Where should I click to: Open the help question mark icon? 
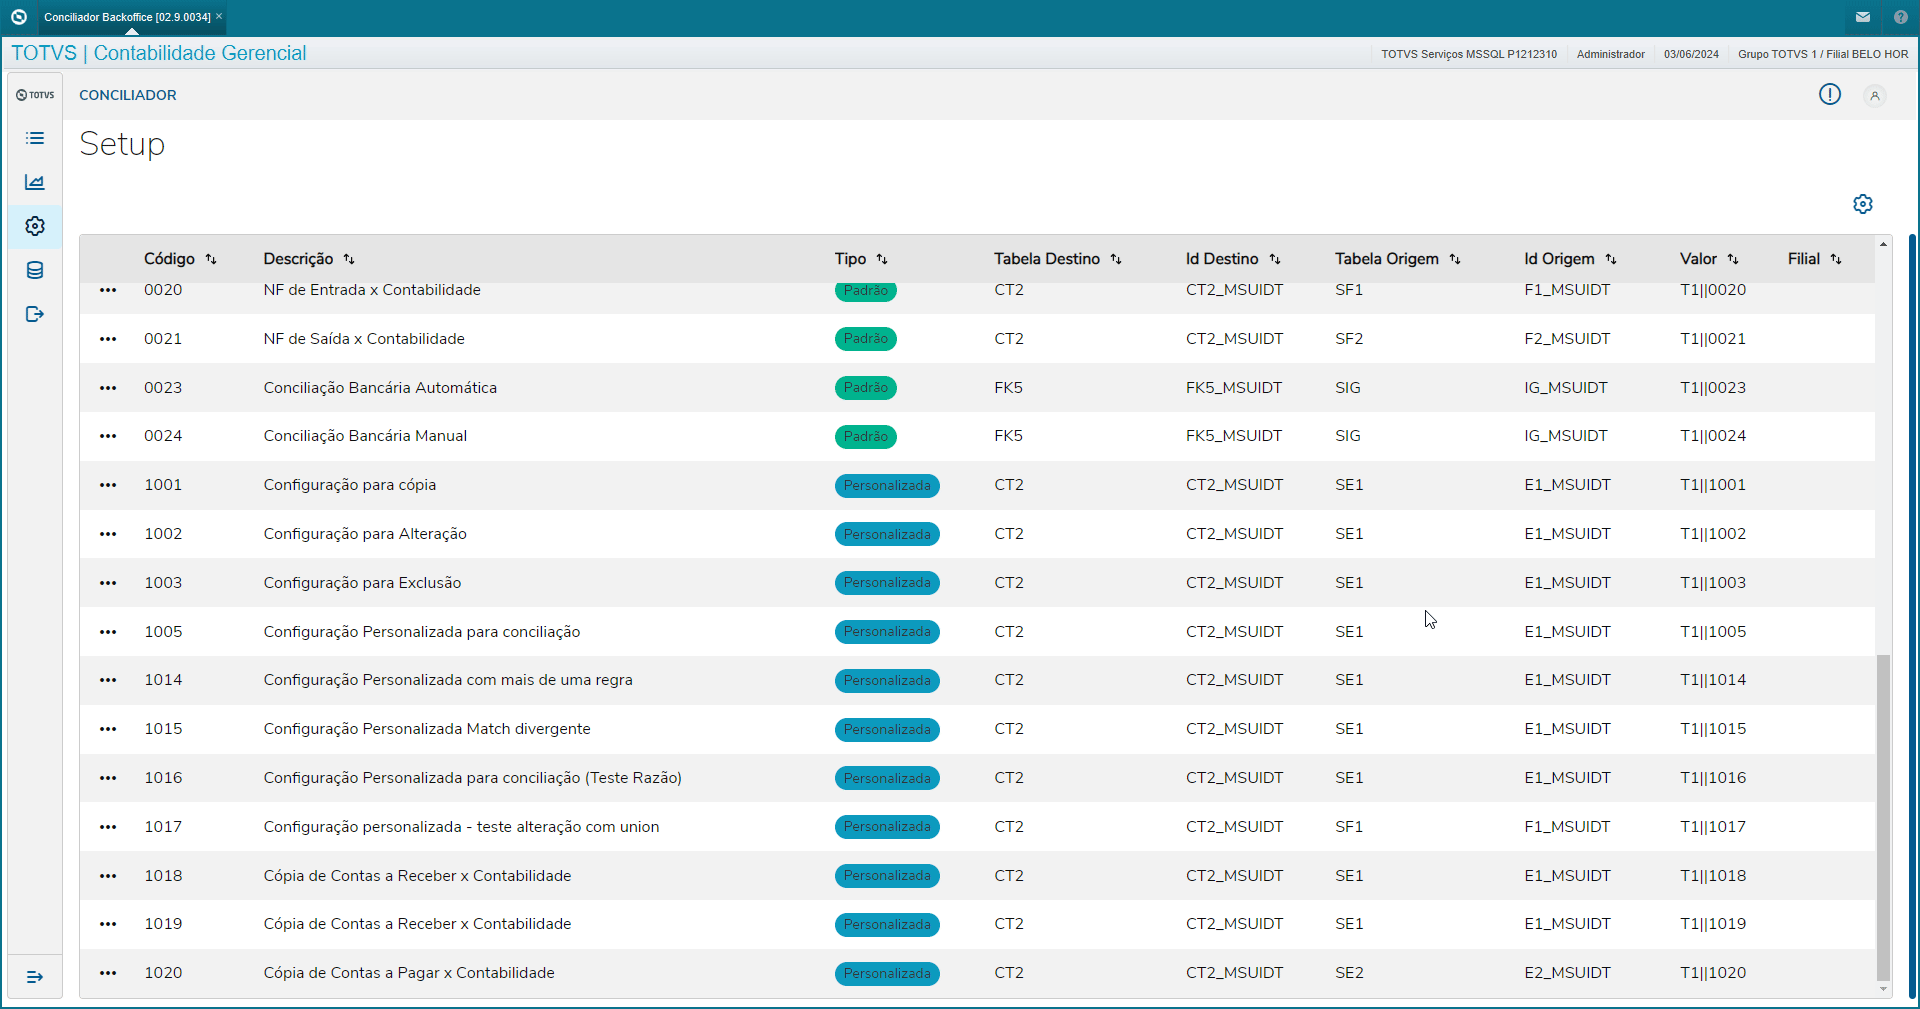coord(1901,17)
